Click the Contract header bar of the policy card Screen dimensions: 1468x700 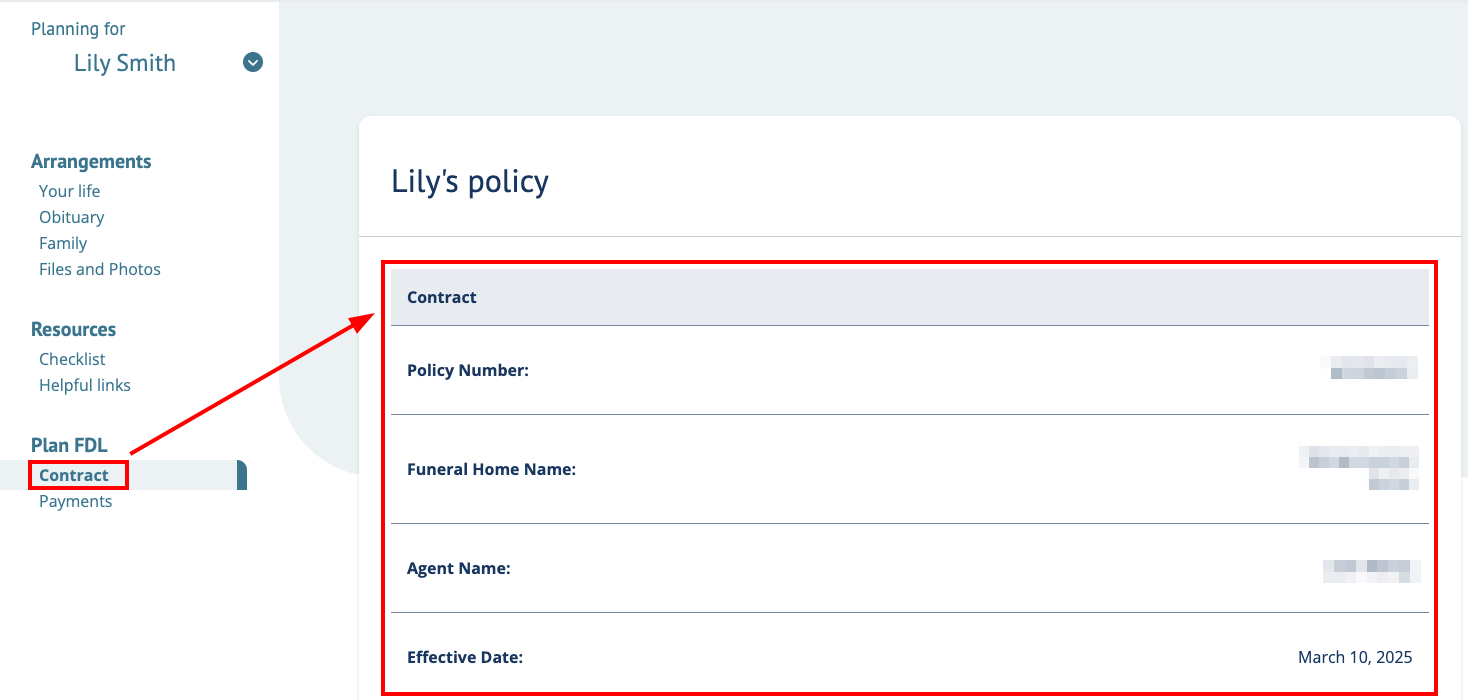[441, 297]
